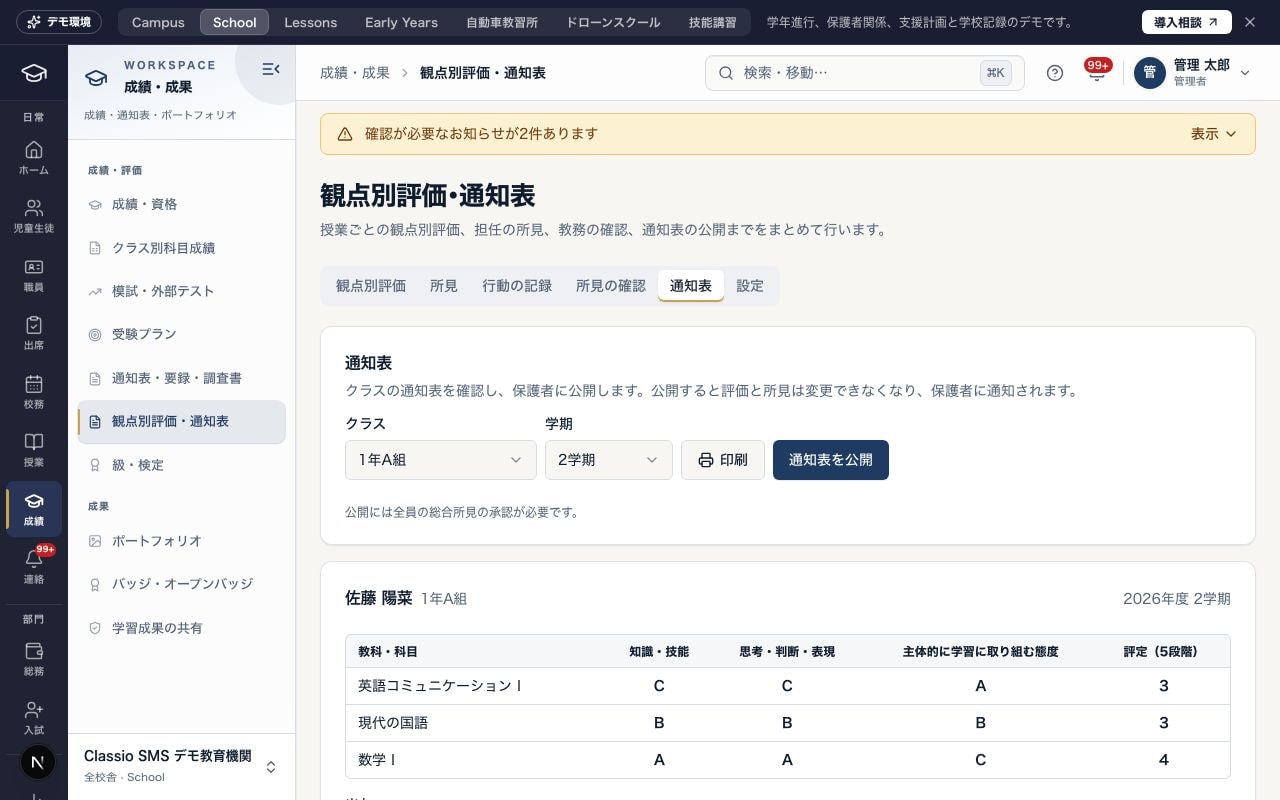Click the graduation cap logo
This screenshot has height=800, width=1280.
(x=34, y=73)
